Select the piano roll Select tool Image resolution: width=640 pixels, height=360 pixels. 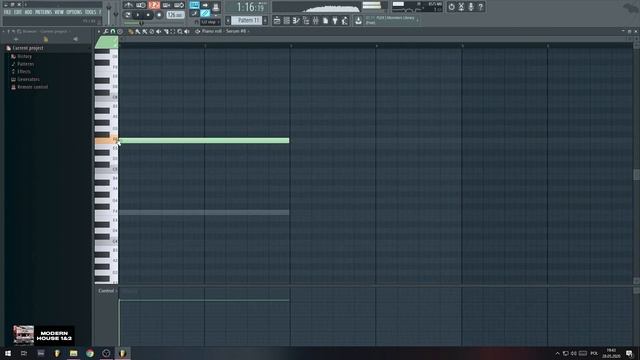173,31
